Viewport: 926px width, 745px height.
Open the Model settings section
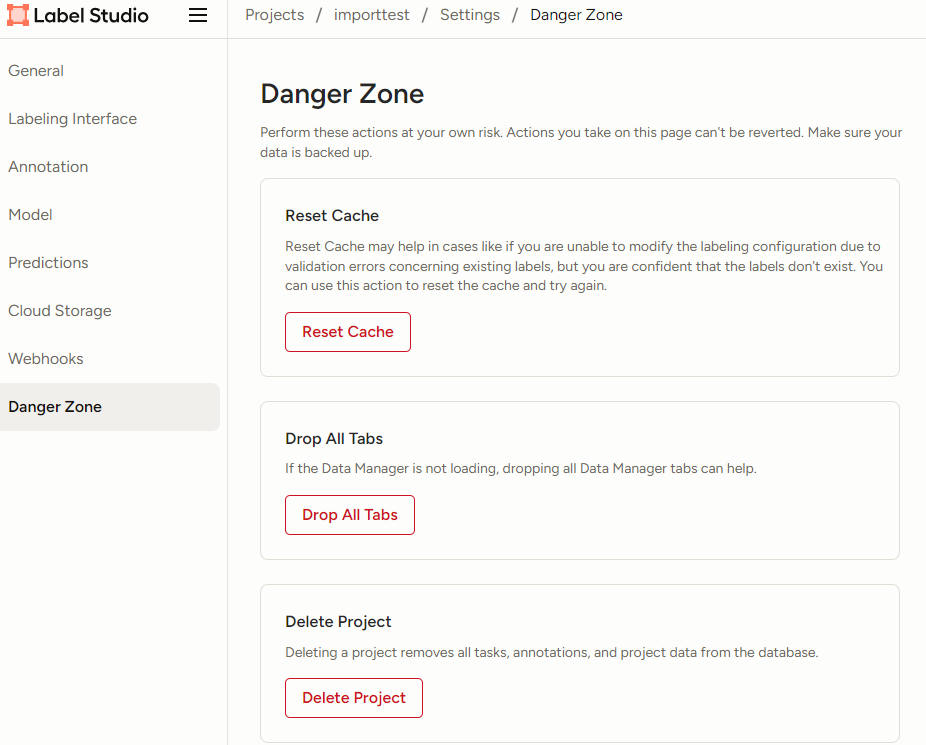click(x=30, y=215)
